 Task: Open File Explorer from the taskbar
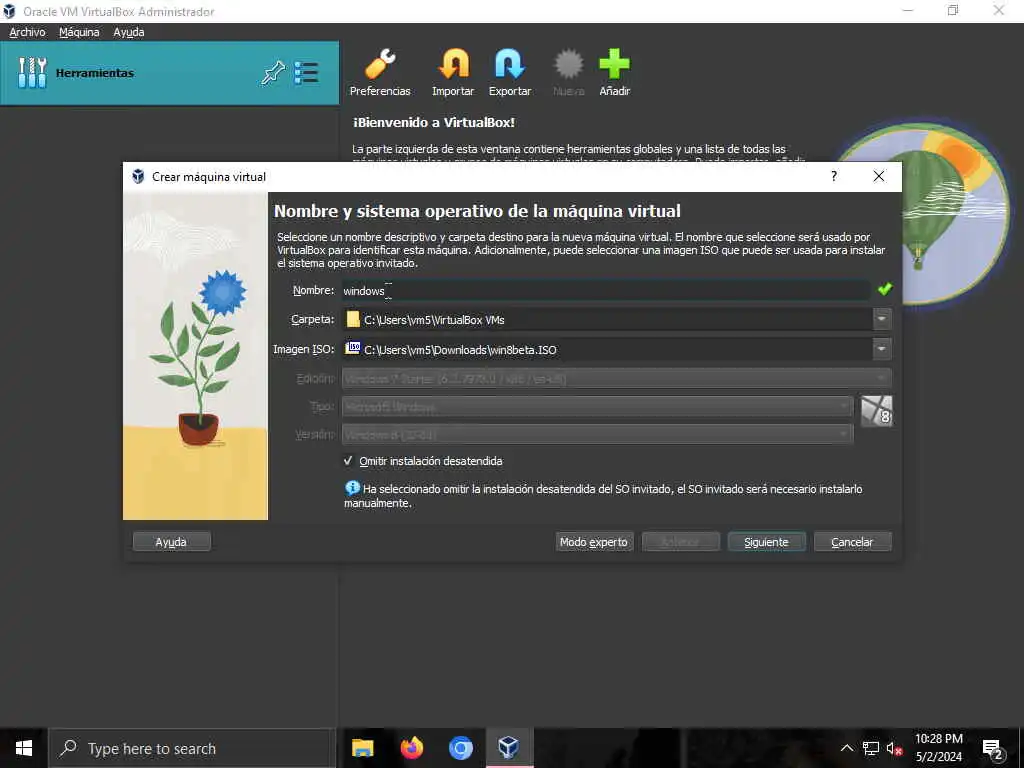click(362, 748)
